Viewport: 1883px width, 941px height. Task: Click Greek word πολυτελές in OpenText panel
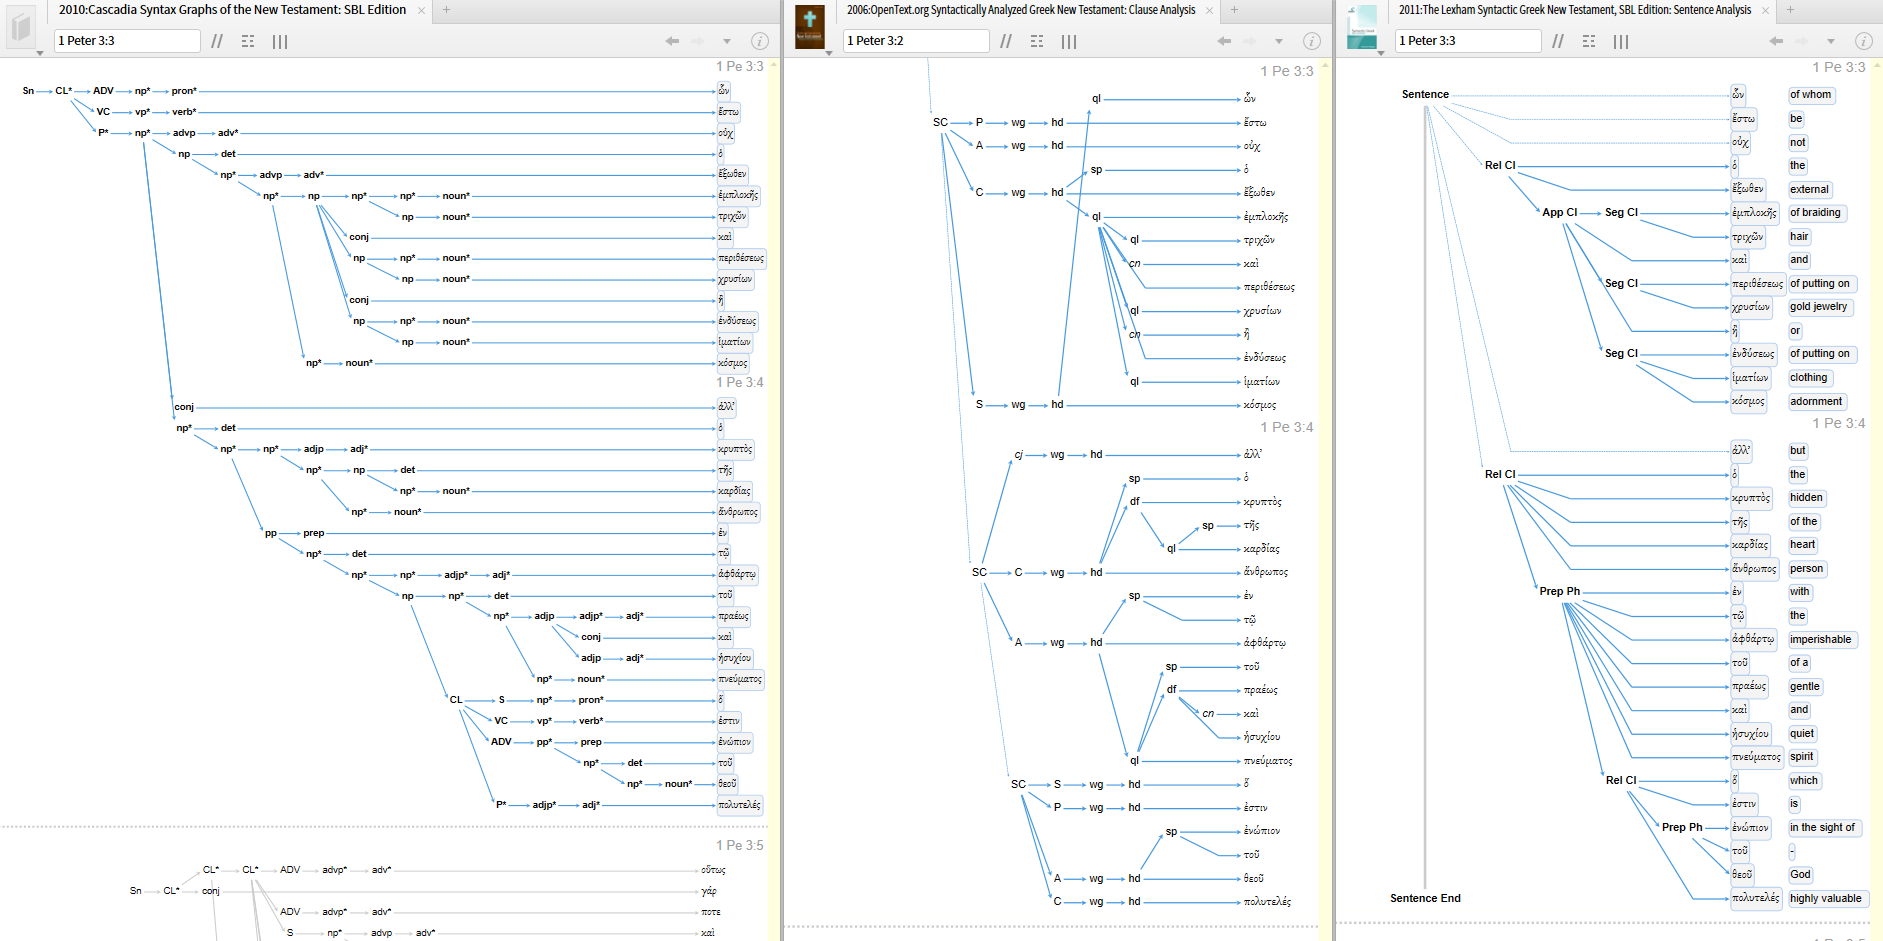(1267, 902)
